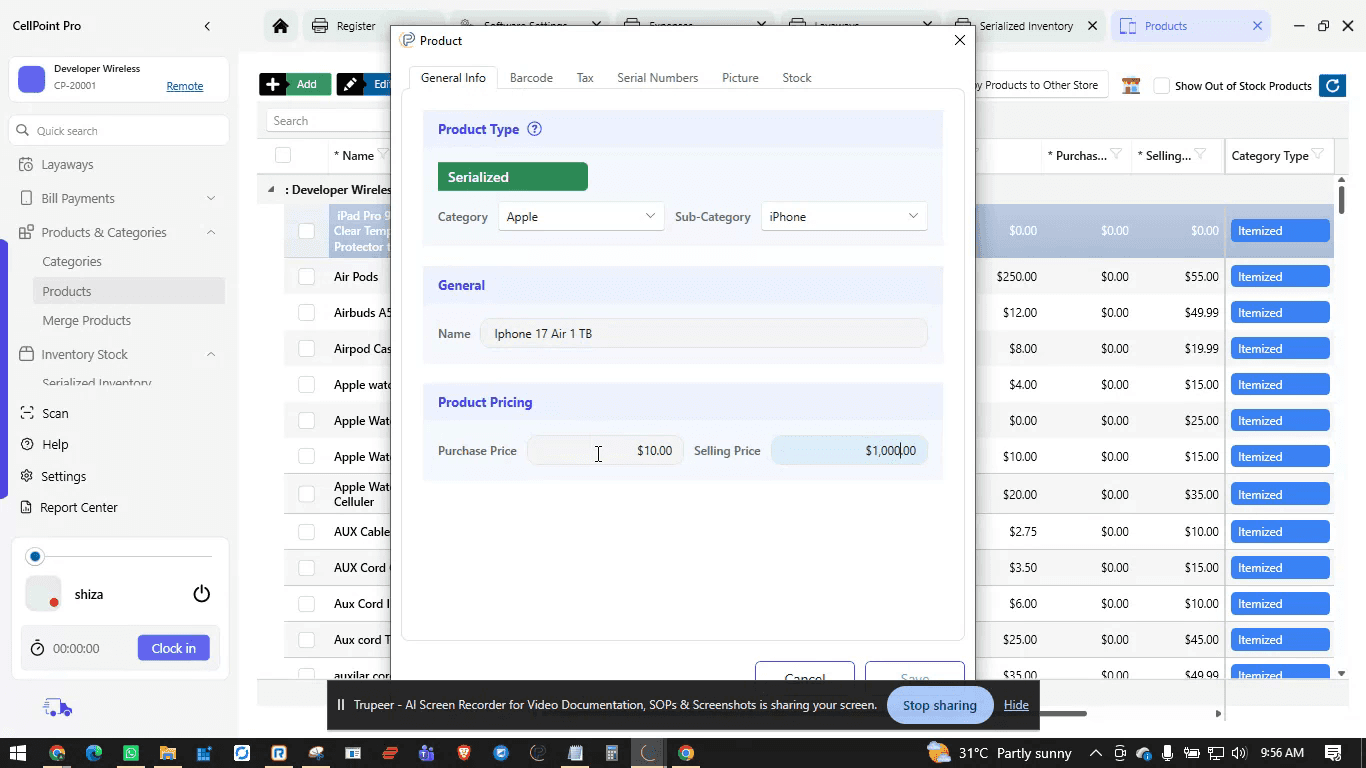Click the power icon next to shiza

(201, 594)
